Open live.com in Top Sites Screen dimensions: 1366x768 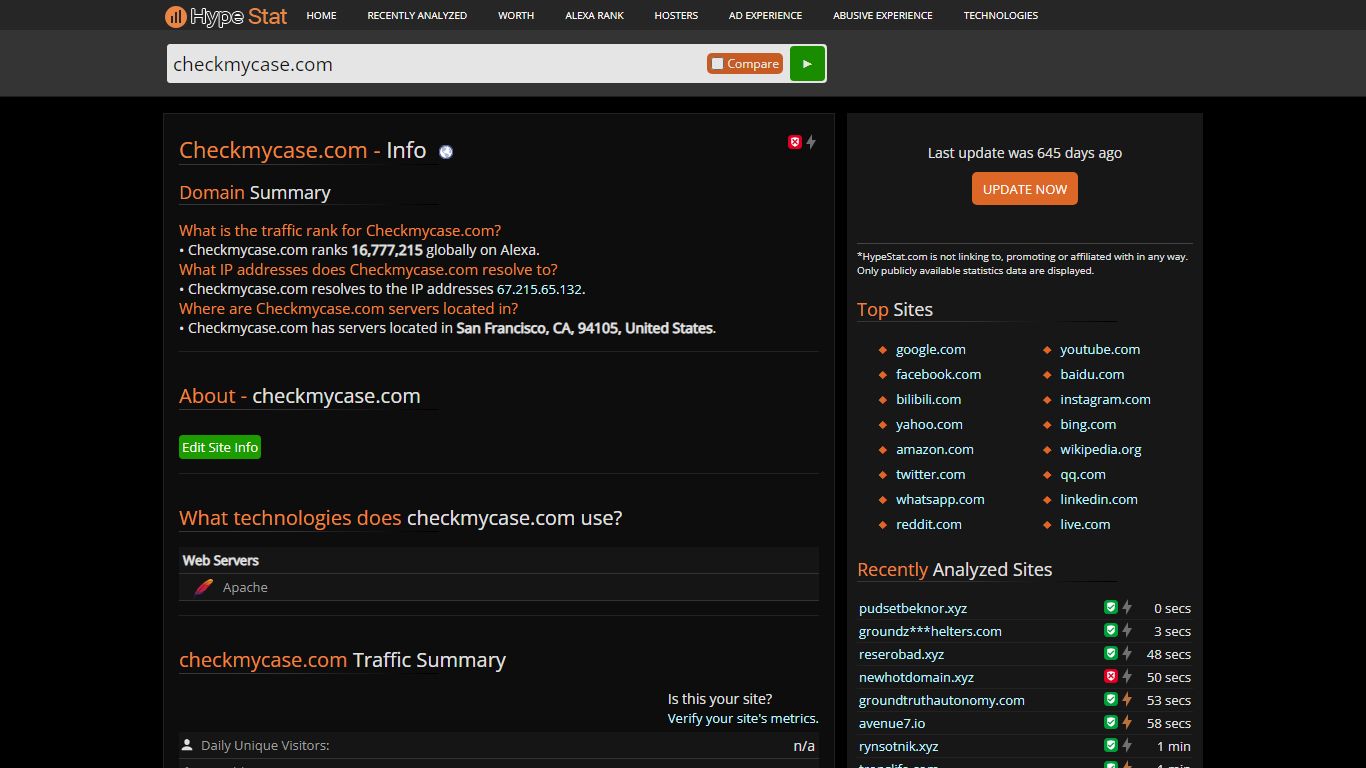(1085, 524)
